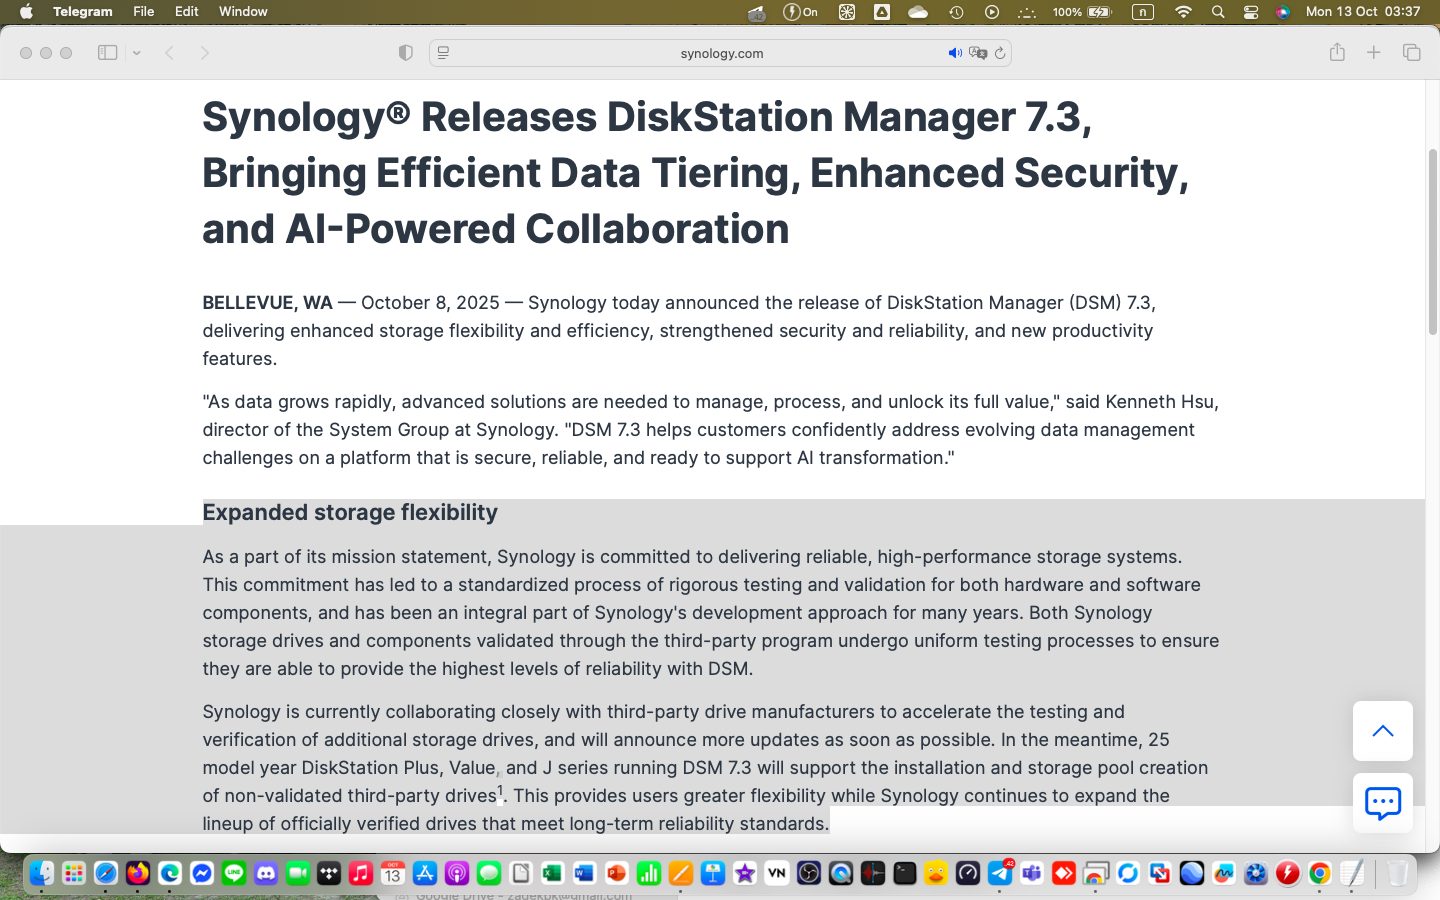Show the tab overview

pos(1411,53)
